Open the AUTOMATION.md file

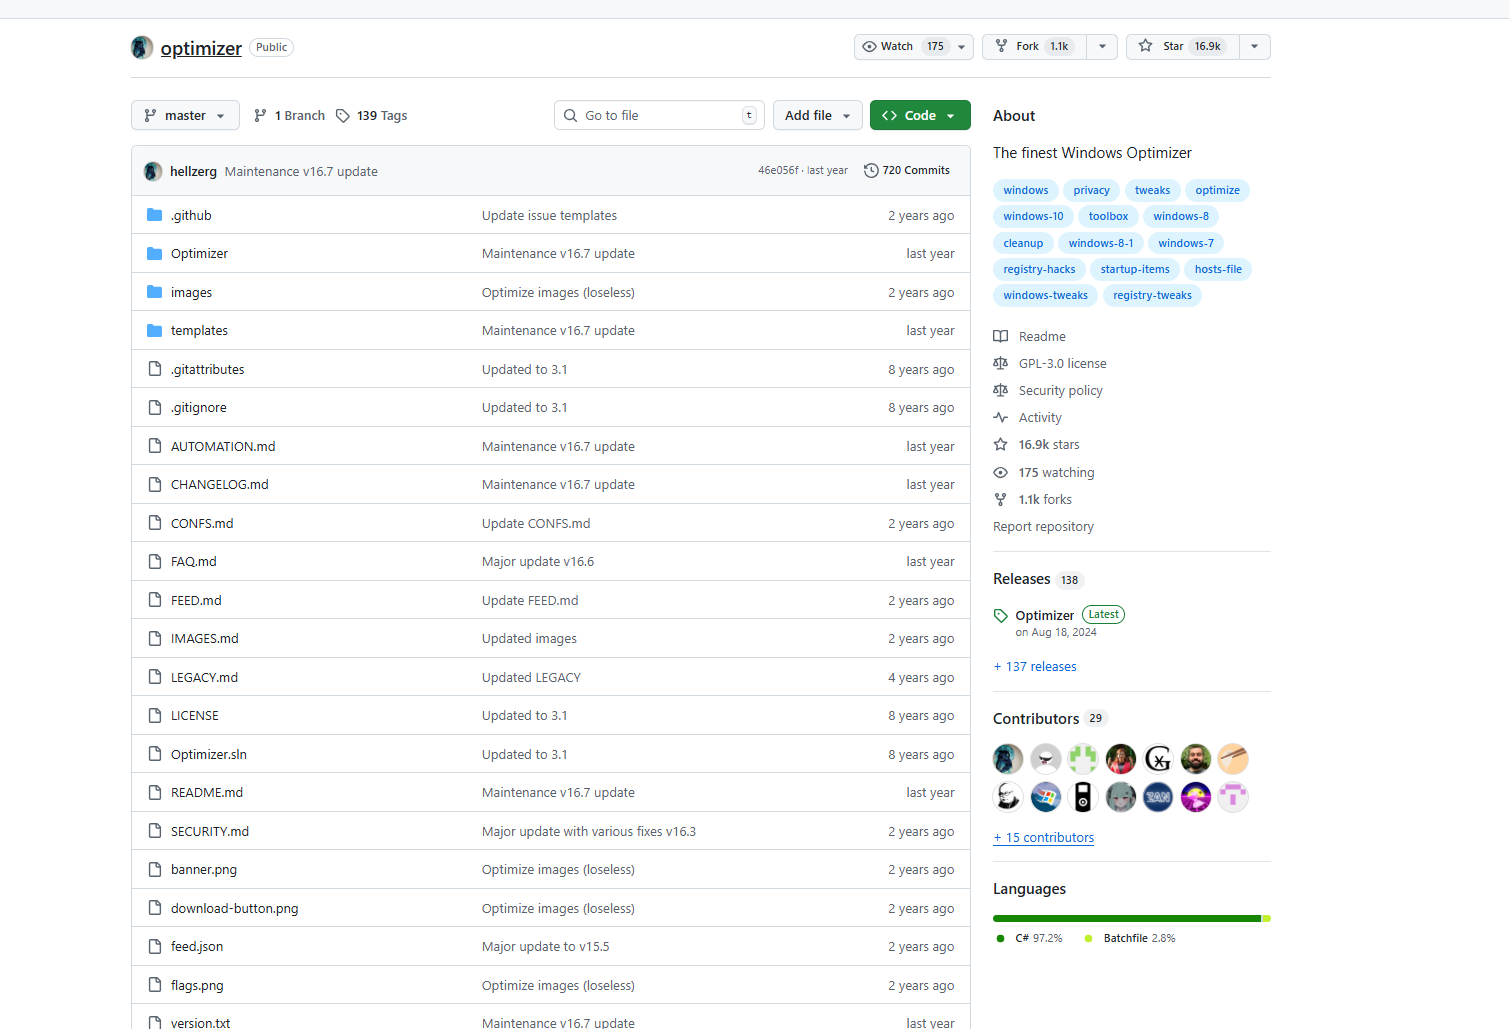point(223,447)
